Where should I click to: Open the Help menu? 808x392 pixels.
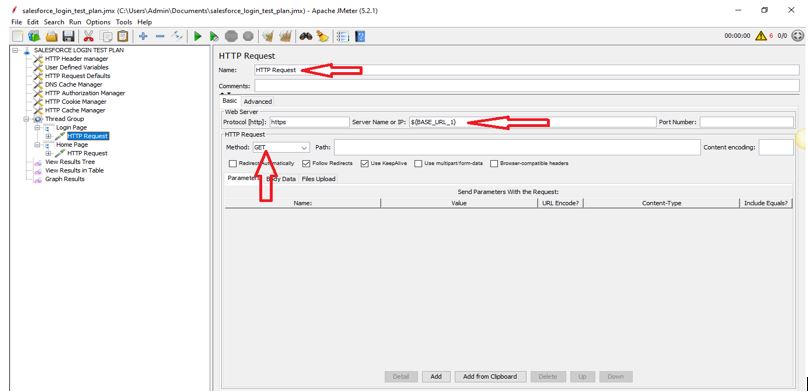click(145, 22)
